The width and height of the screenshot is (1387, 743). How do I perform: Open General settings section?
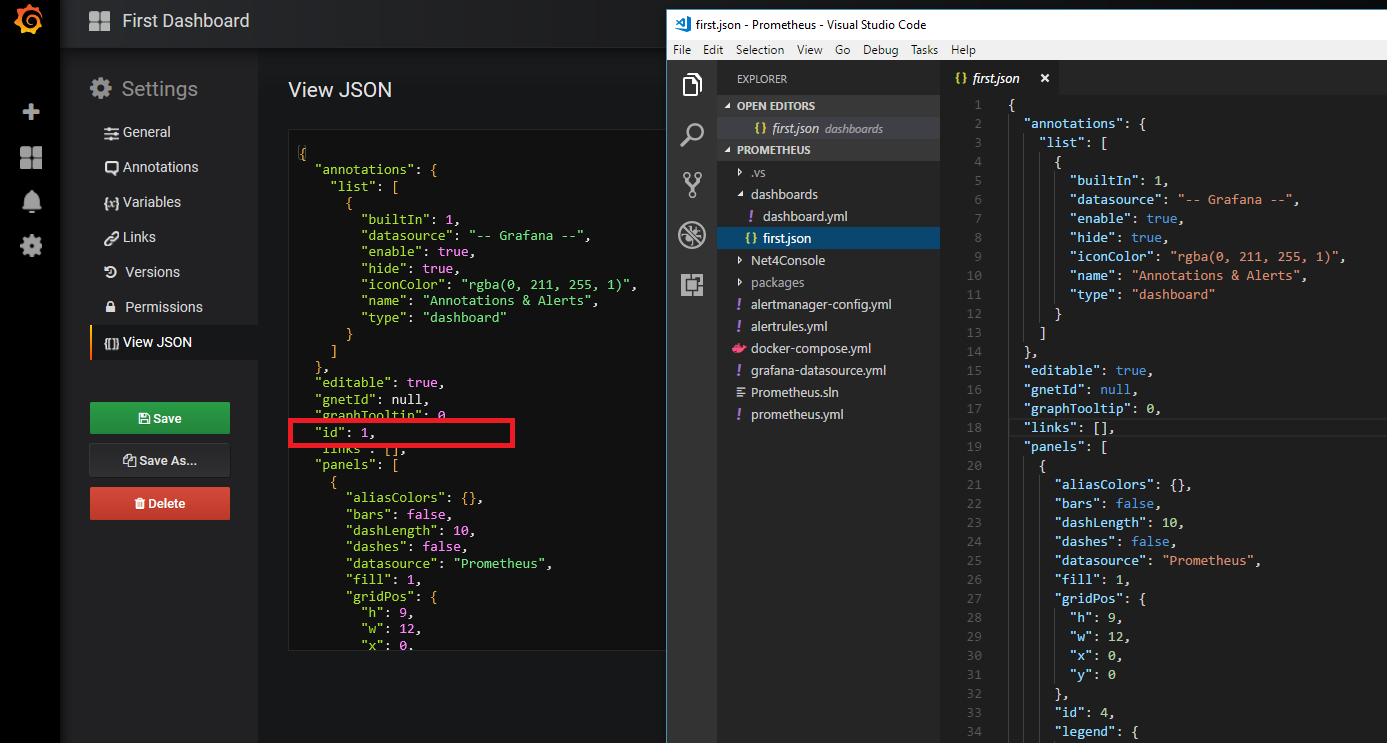coord(137,132)
